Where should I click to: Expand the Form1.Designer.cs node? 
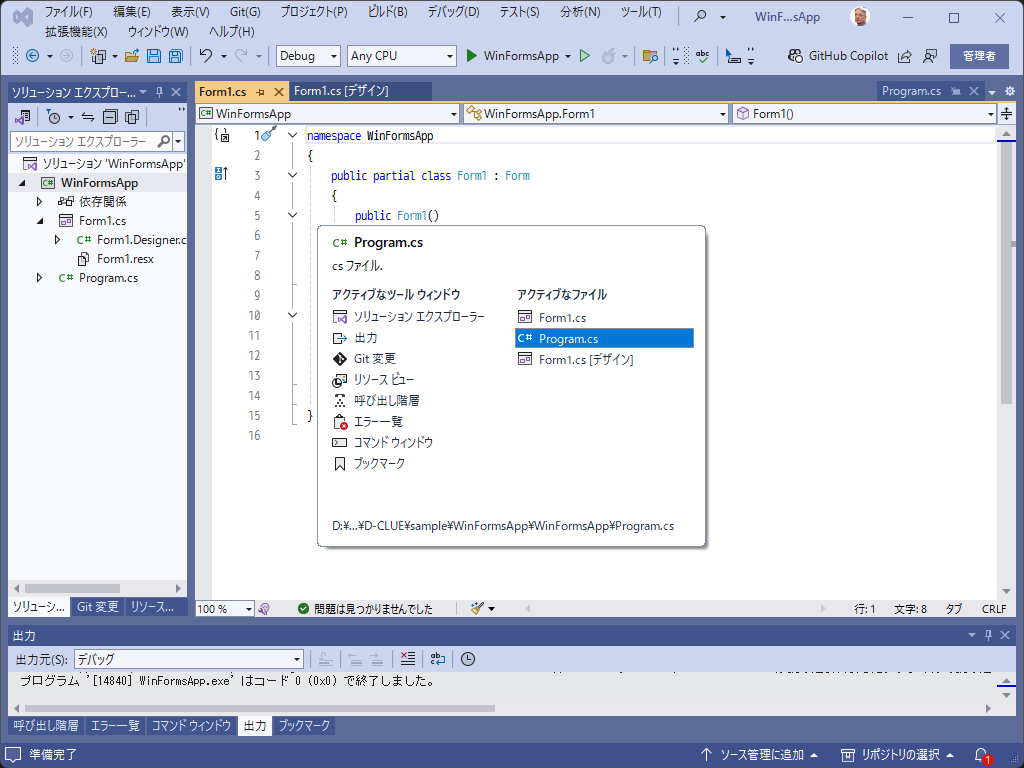57,240
